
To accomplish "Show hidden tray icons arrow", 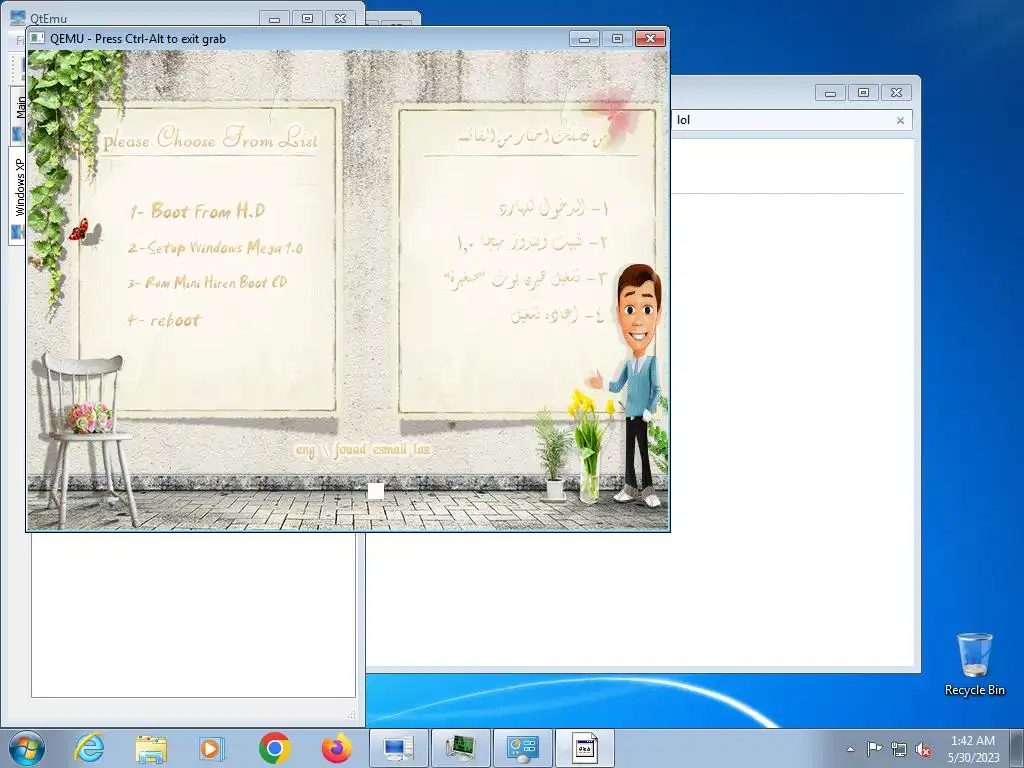I will 850,749.
